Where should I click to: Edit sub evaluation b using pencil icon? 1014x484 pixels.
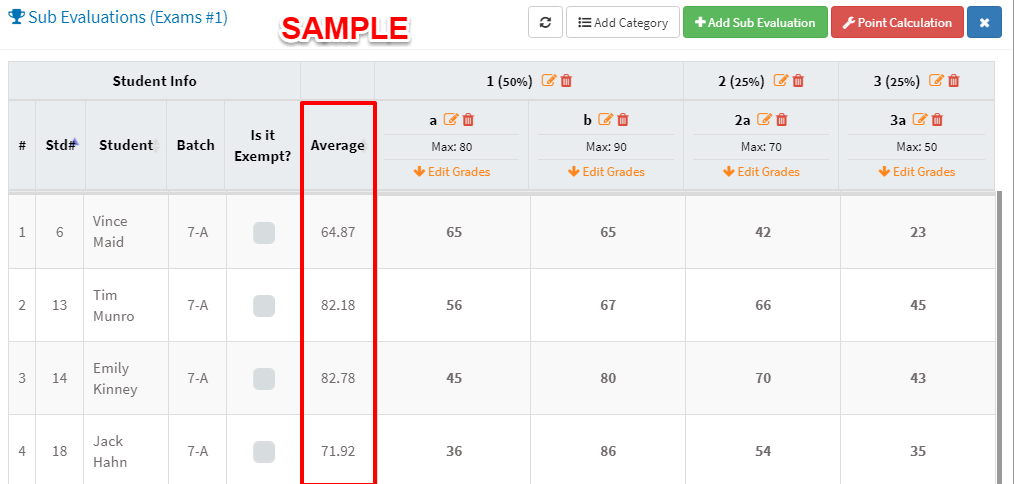click(605, 120)
